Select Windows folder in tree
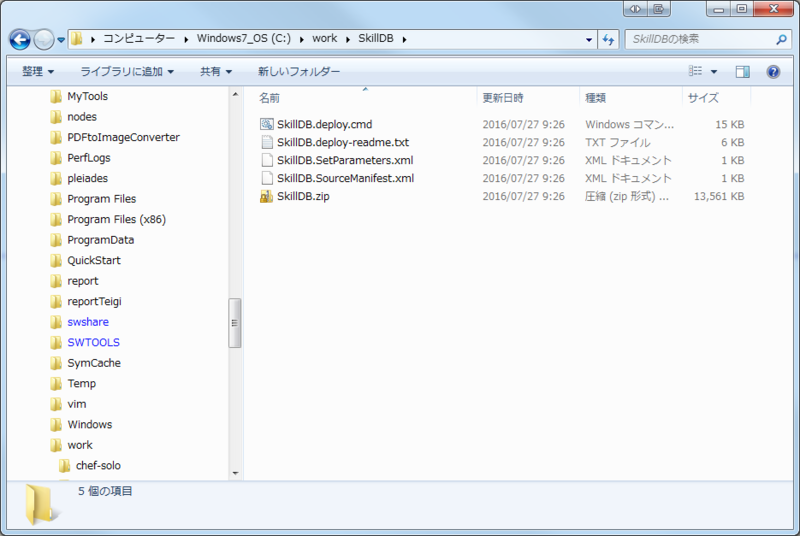800x536 pixels. coord(90,425)
